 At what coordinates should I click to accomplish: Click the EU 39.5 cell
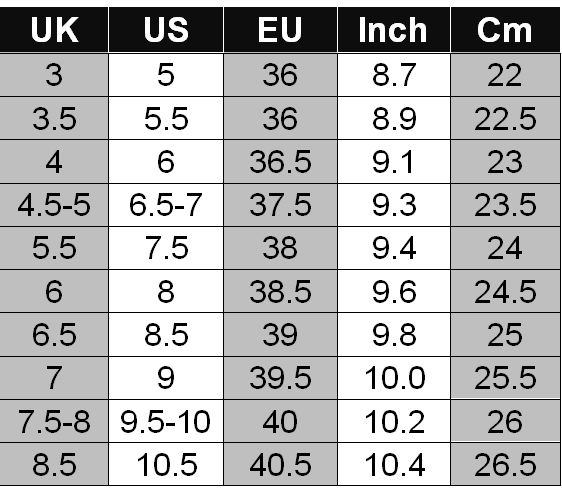[x=280, y=378]
